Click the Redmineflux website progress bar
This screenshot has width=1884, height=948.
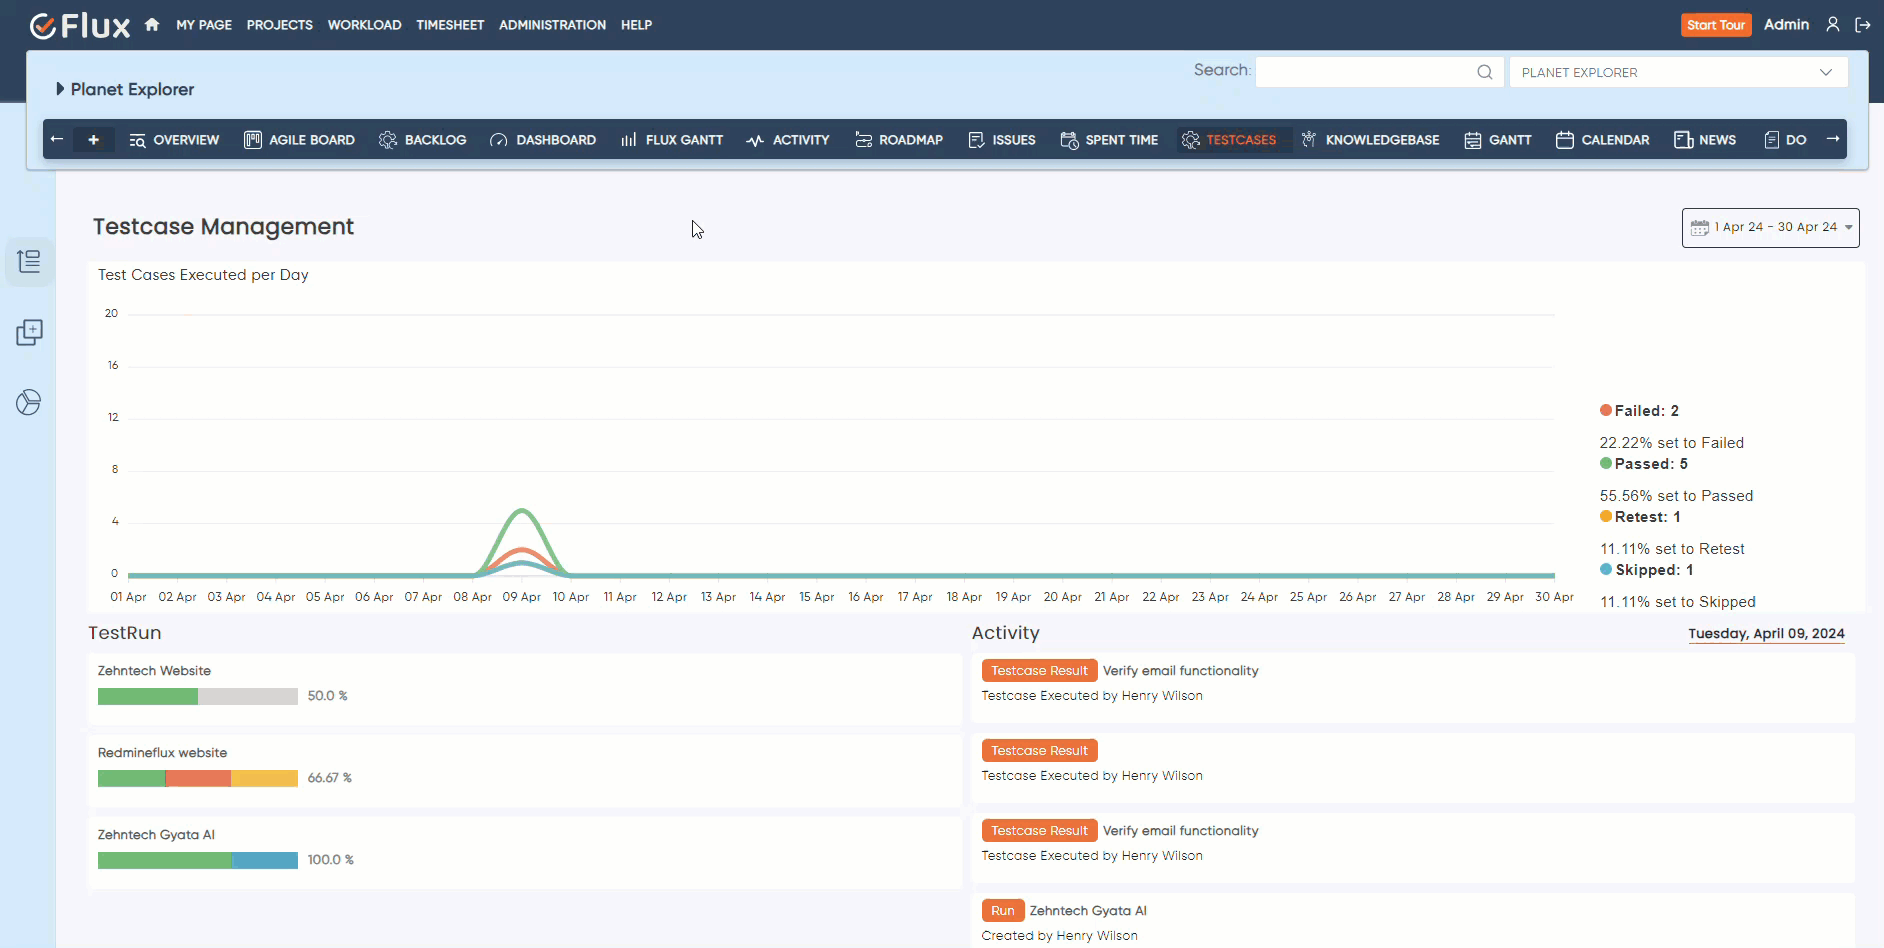click(x=198, y=778)
